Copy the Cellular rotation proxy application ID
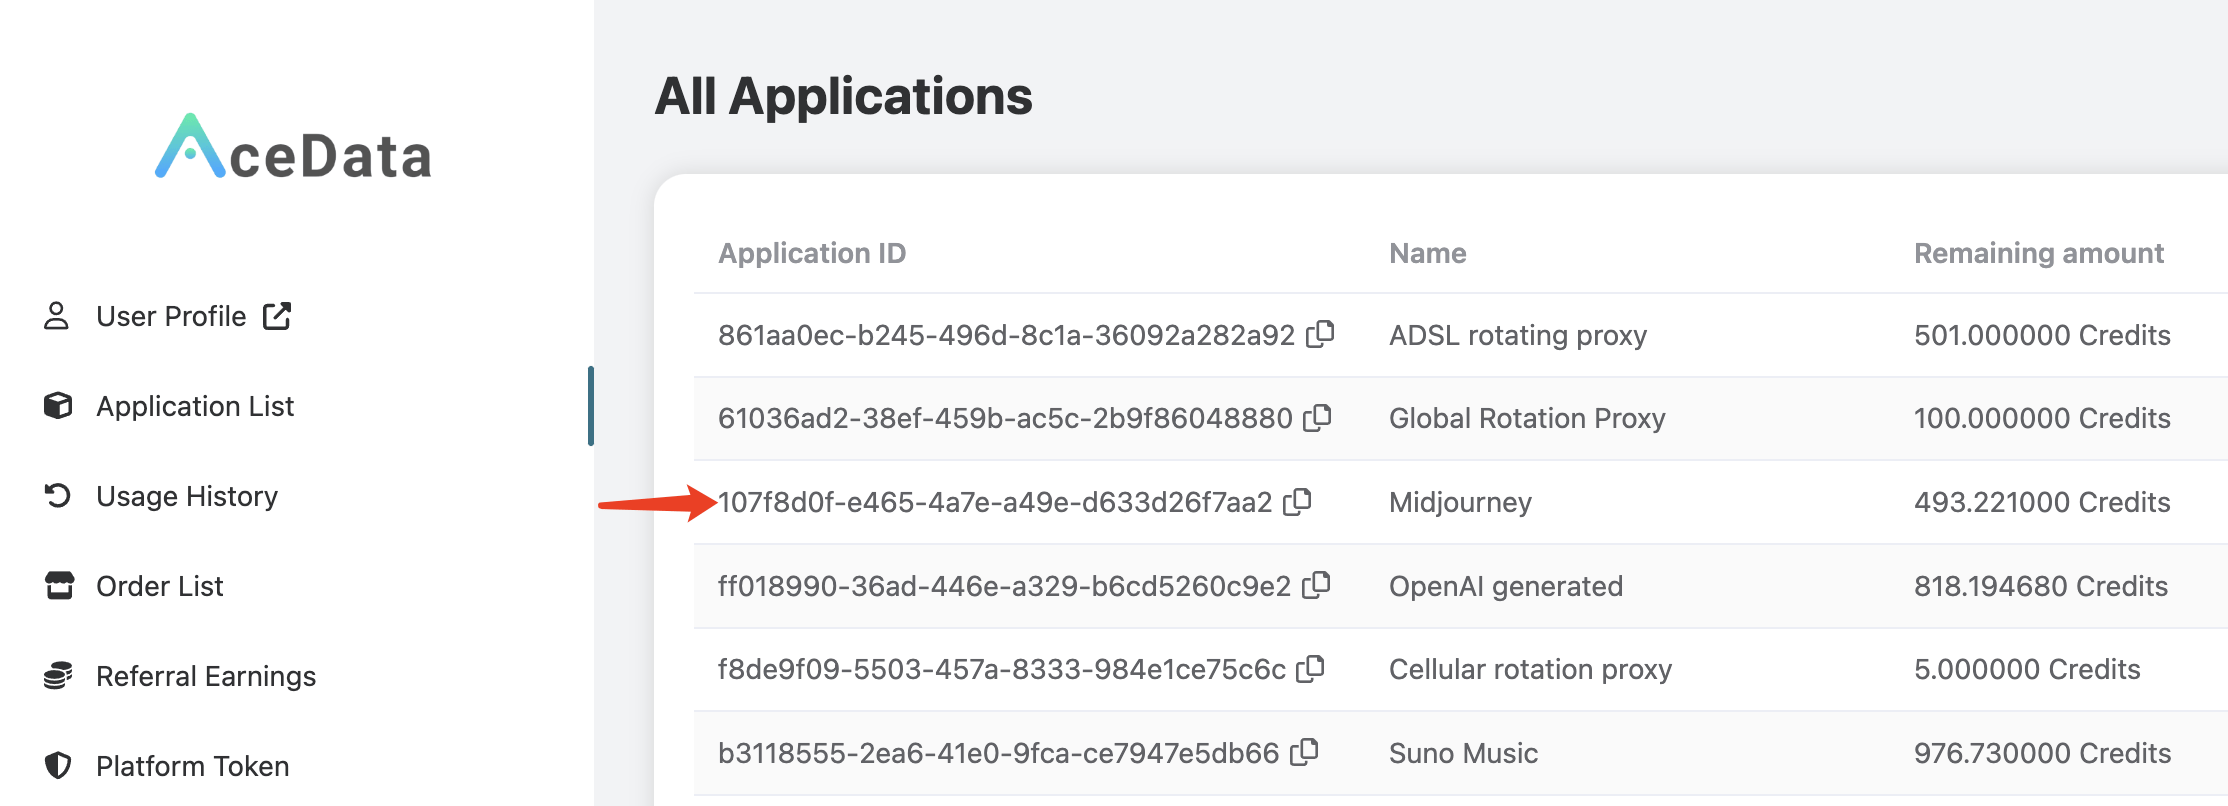Image resolution: width=2228 pixels, height=806 pixels. (1310, 669)
